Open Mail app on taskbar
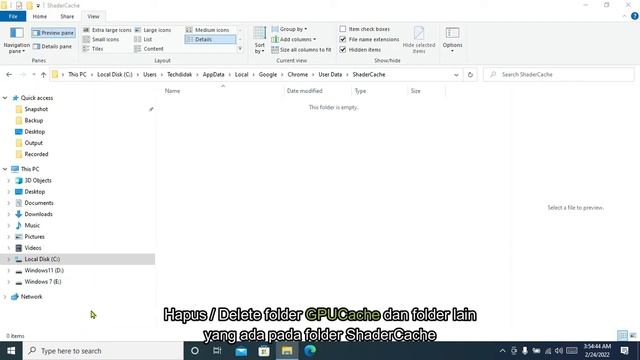Image resolution: width=640 pixels, height=360 pixels. [x=241, y=351]
